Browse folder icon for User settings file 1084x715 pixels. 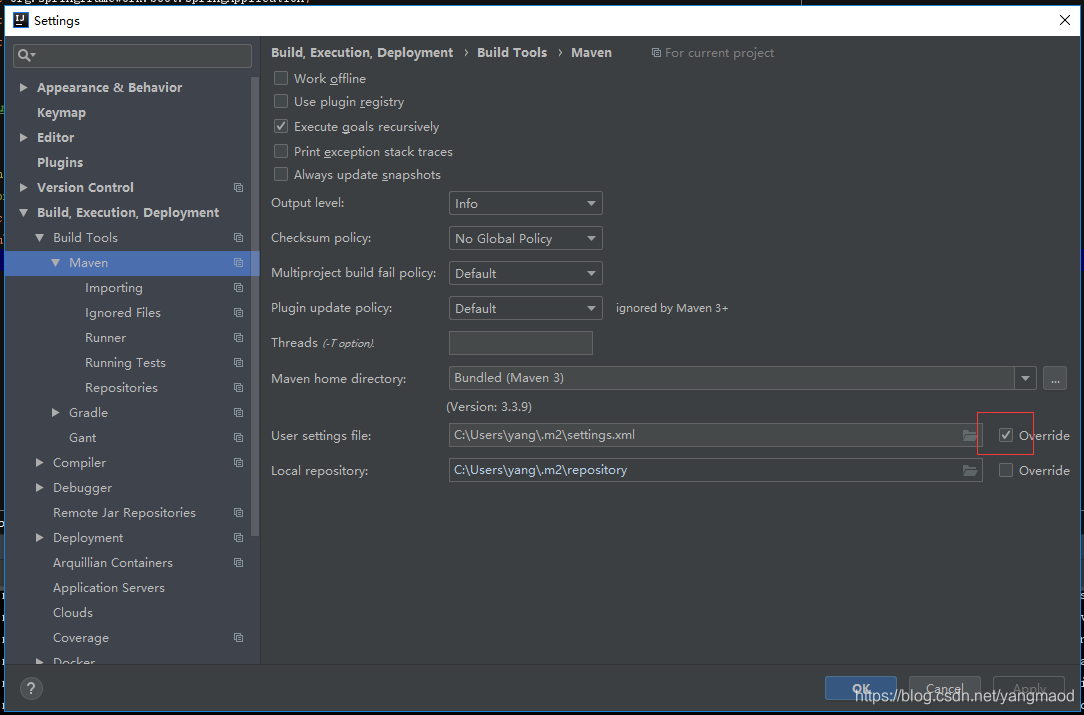970,436
